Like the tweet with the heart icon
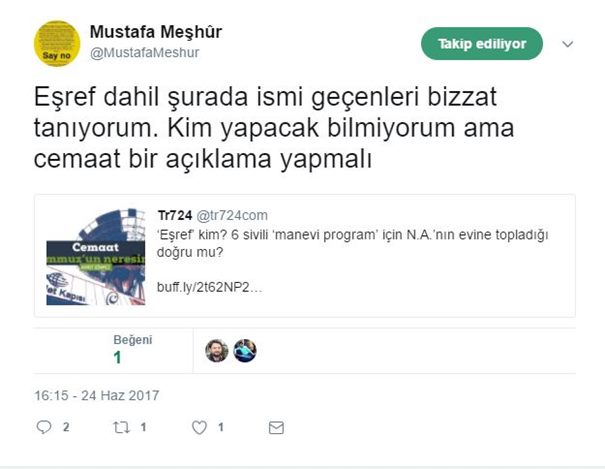 (199, 427)
